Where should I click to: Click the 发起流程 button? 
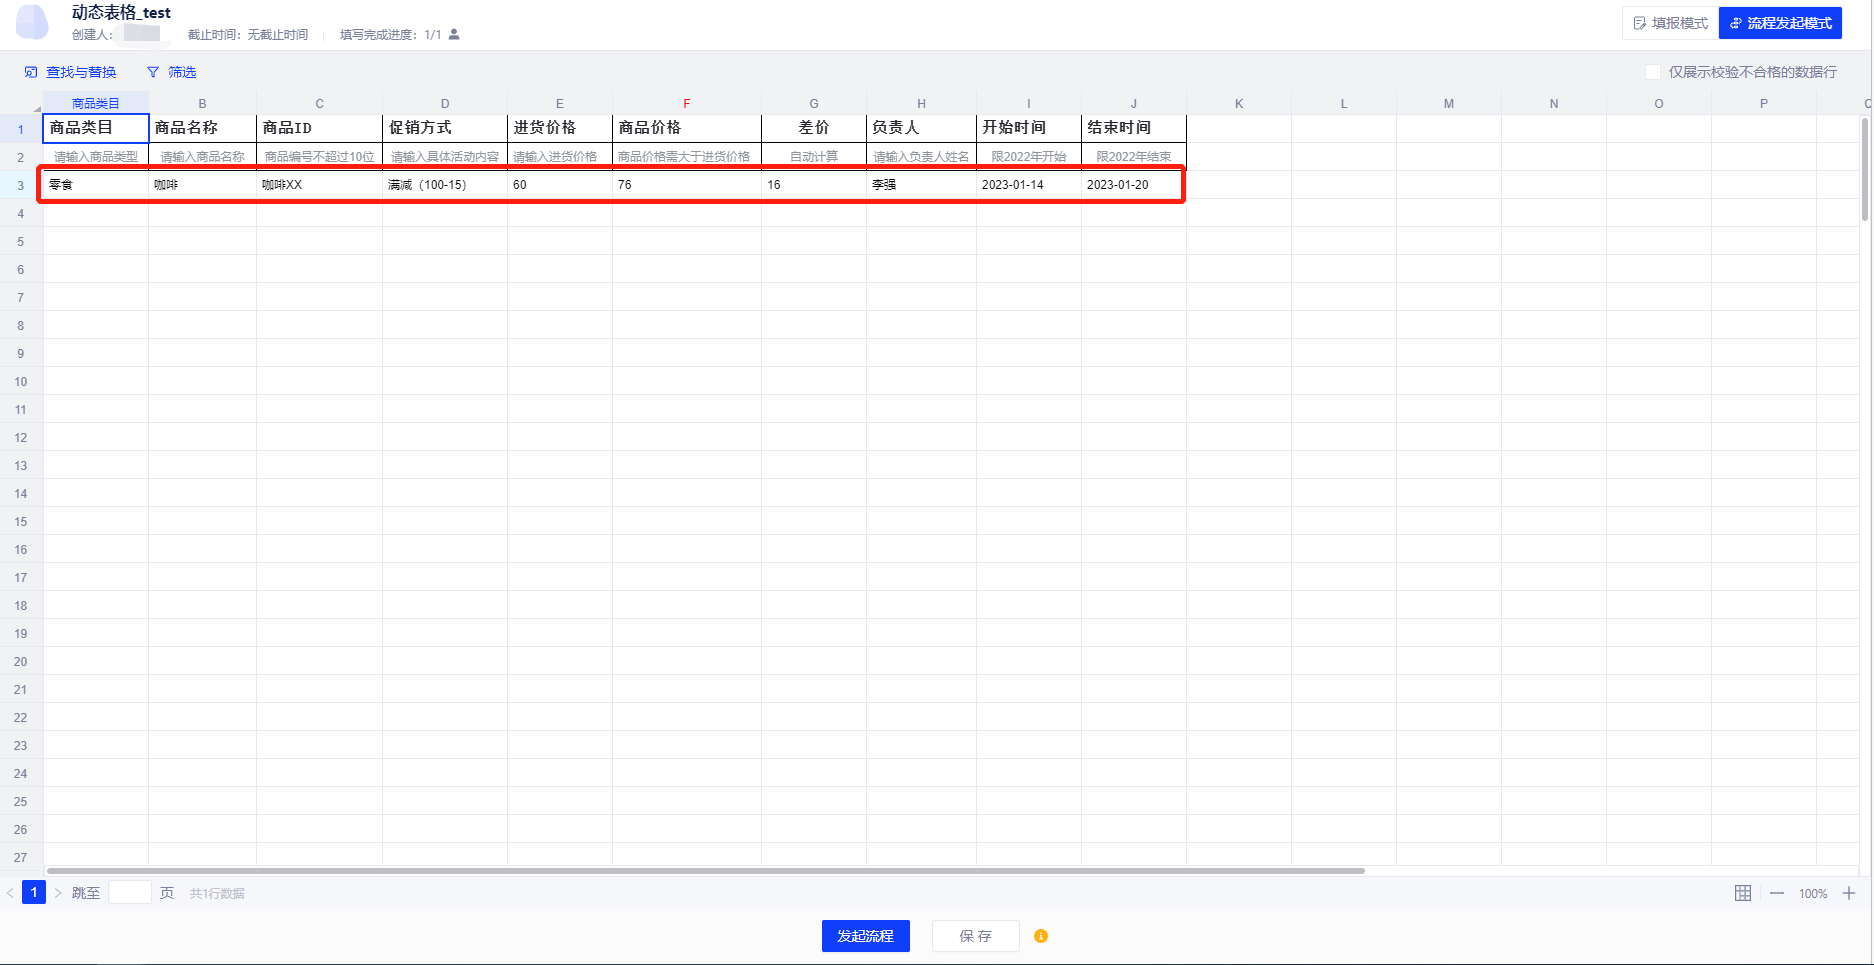(x=865, y=936)
